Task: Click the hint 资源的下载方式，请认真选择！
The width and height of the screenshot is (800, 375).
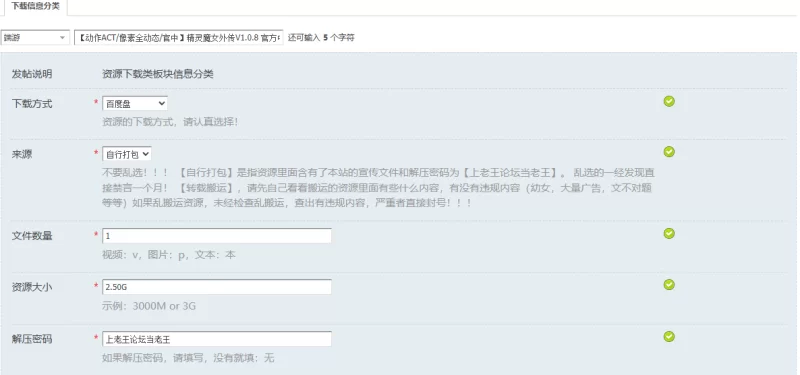Action: pyautogui.click(x=170, y=122)
